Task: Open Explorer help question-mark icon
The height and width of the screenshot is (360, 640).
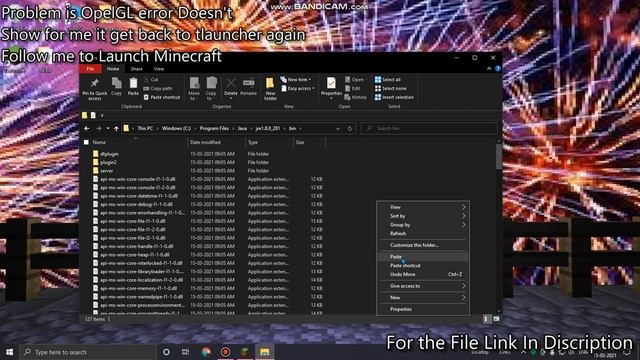Action: 498,69
